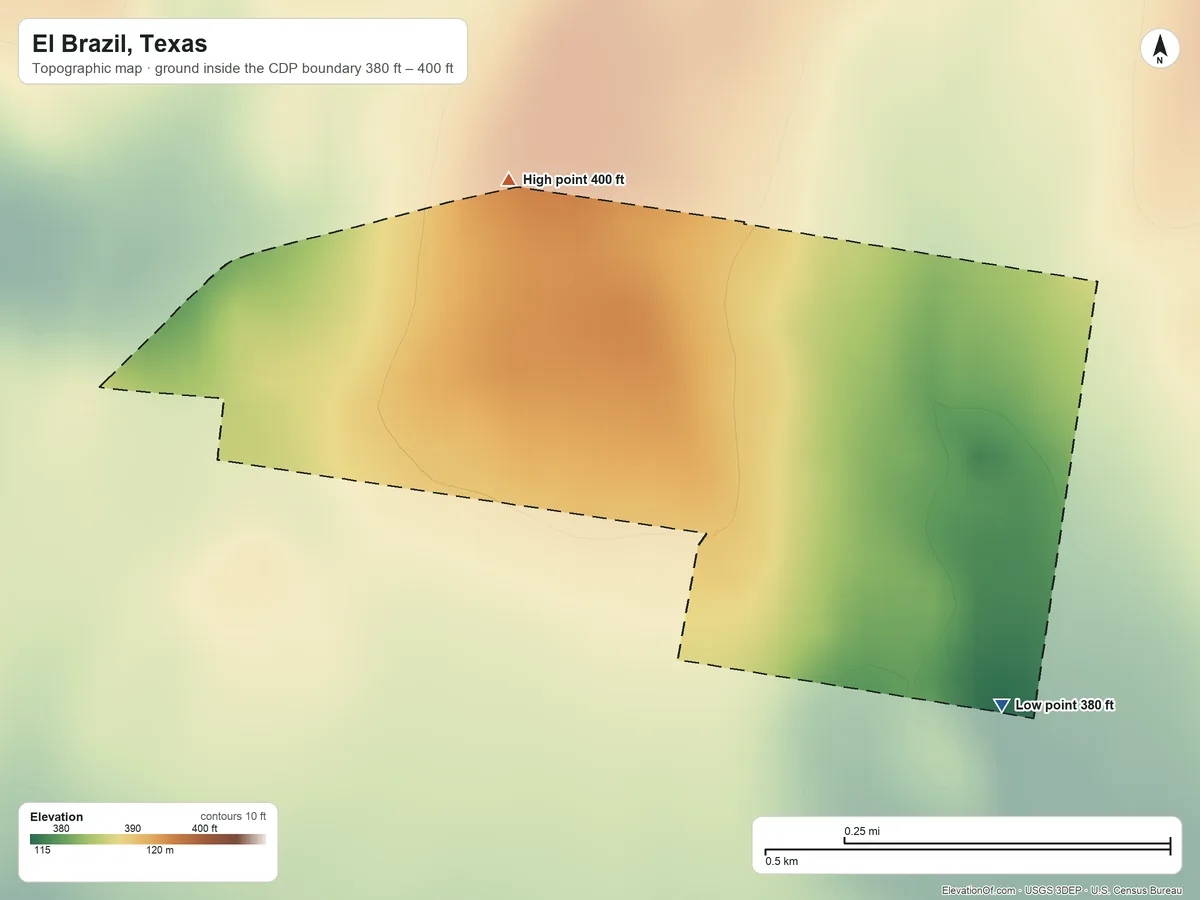Click the blue low point triangle marker

(1001, 706)
